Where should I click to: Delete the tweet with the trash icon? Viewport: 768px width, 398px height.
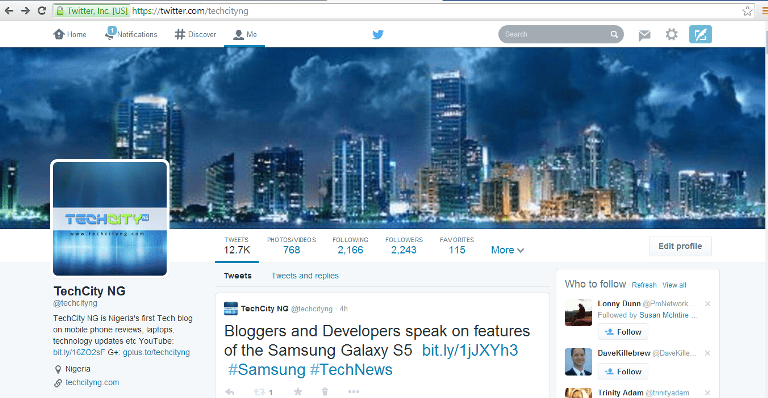[325, 392]
